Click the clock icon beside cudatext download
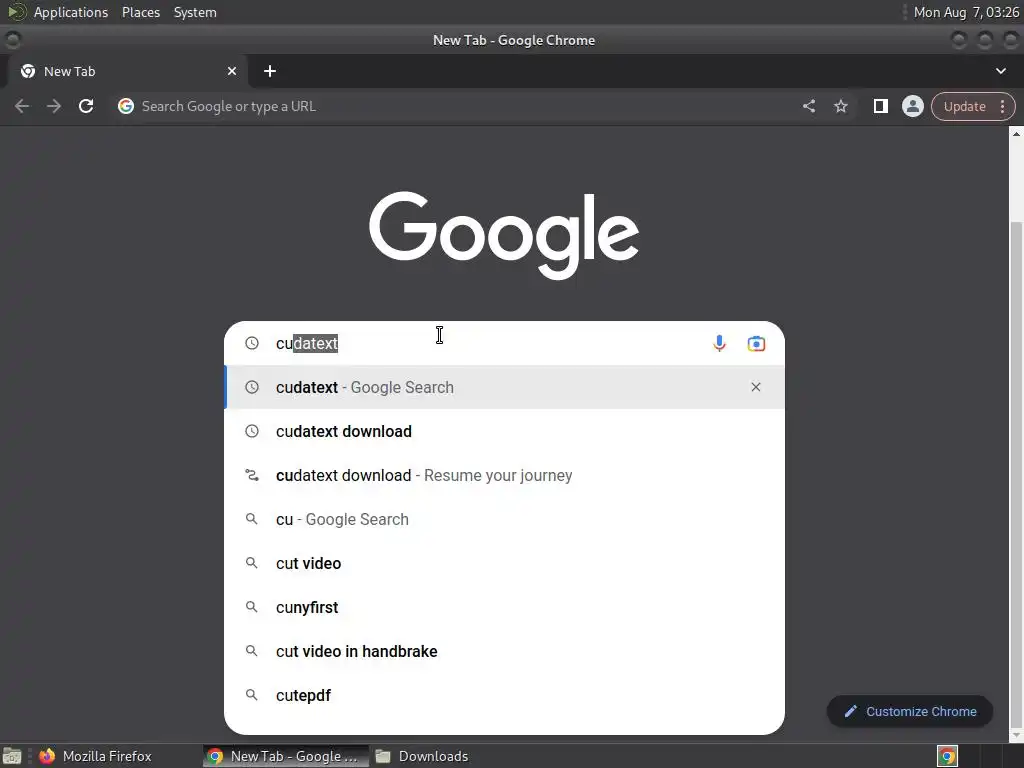This screenshot has height=768, width=1024. pyautogui.click(x=251, y=431)
